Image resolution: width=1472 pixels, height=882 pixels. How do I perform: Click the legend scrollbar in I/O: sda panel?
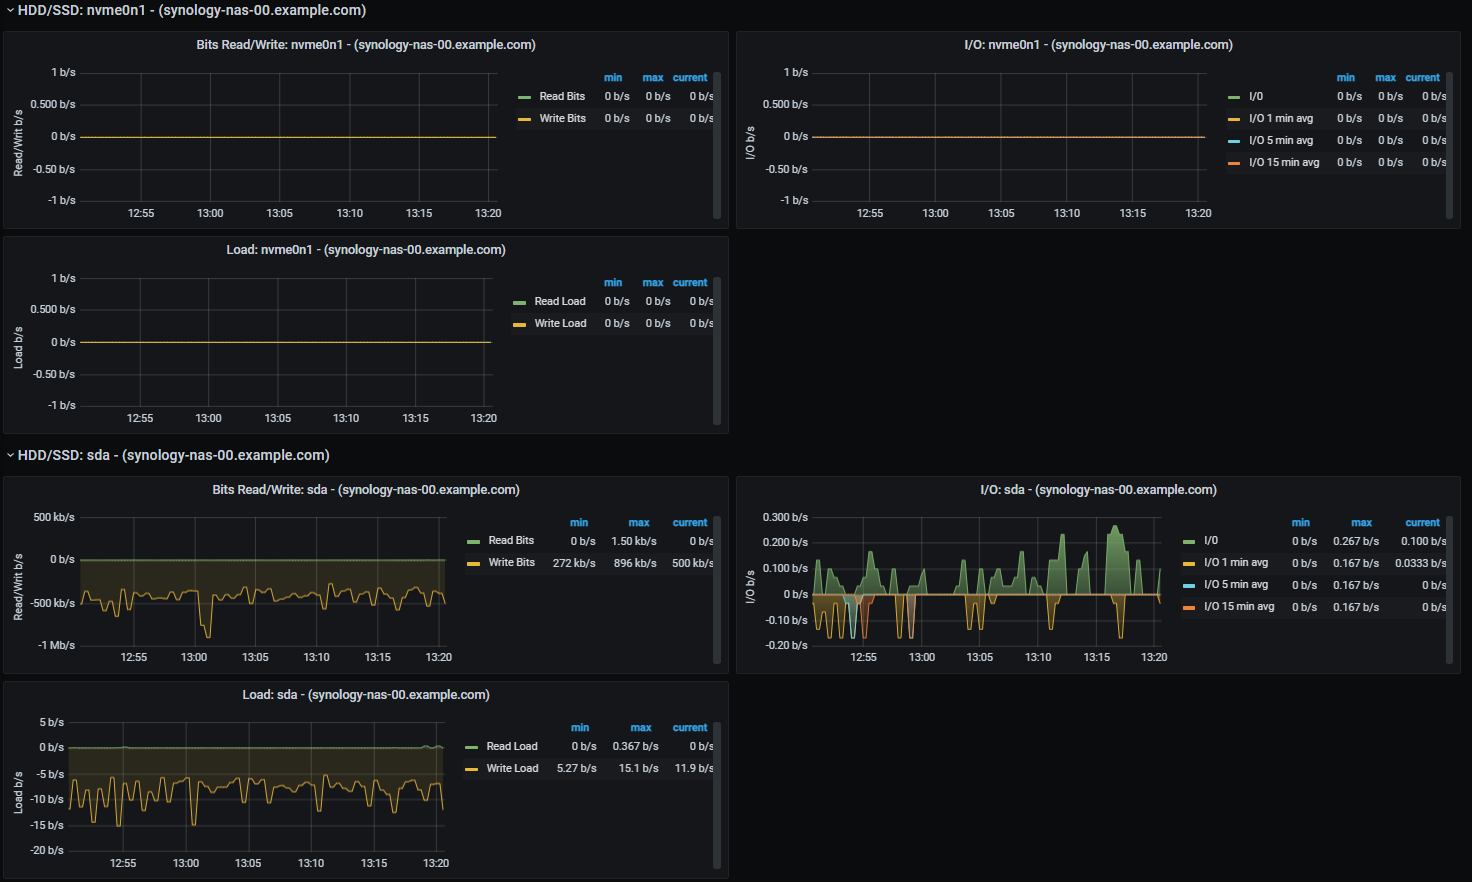point(1449,589)
